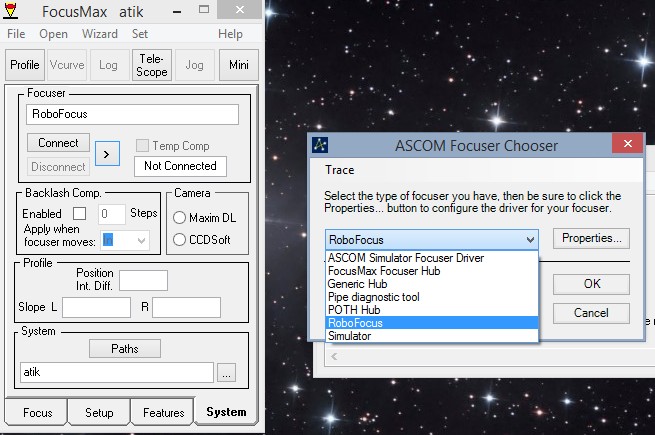
Task: Open focuser driver Properties
Action: click(591, 238)
